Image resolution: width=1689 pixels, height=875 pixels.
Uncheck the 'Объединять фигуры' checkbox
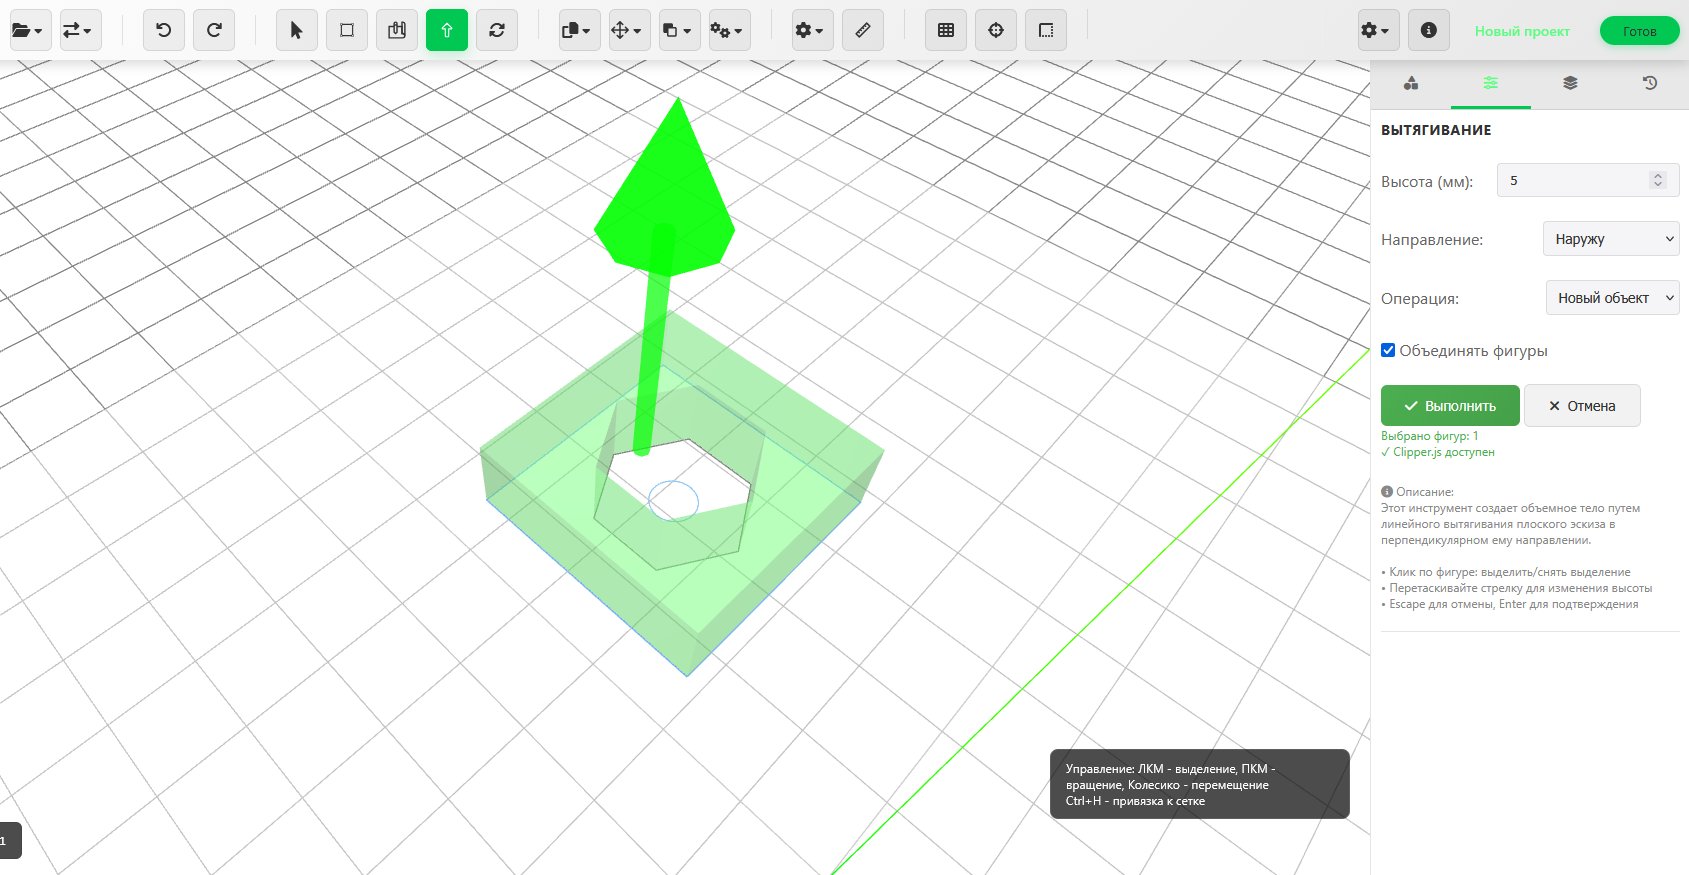point(1388,350)
